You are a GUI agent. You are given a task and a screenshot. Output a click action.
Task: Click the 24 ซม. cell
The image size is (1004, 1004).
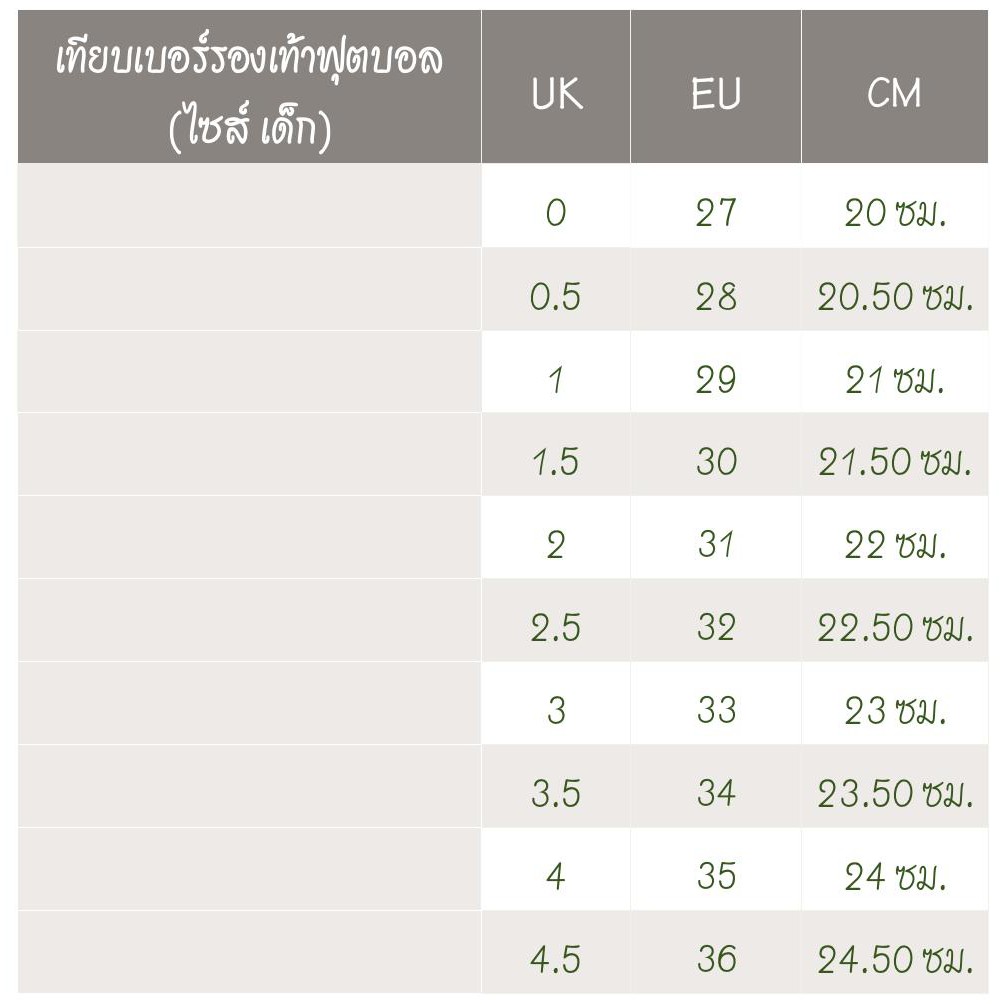point(894,877)
